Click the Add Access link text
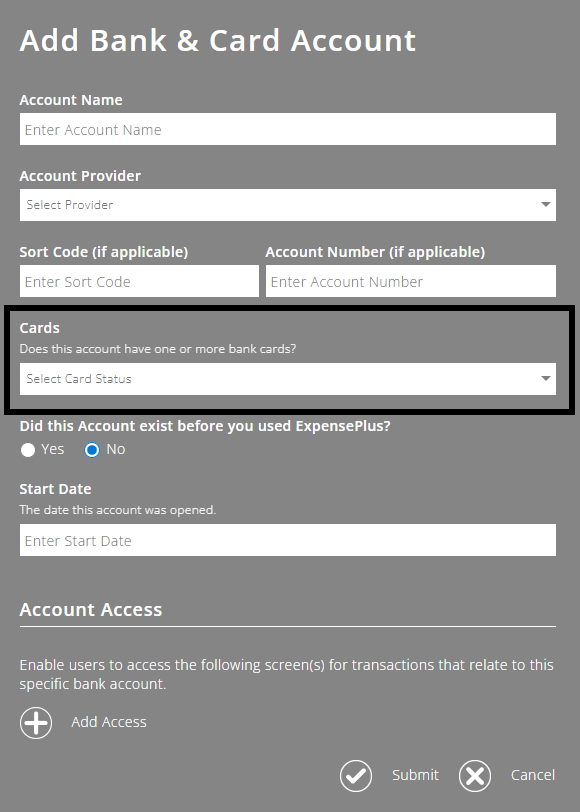580x812 pixels. point(108,722)
